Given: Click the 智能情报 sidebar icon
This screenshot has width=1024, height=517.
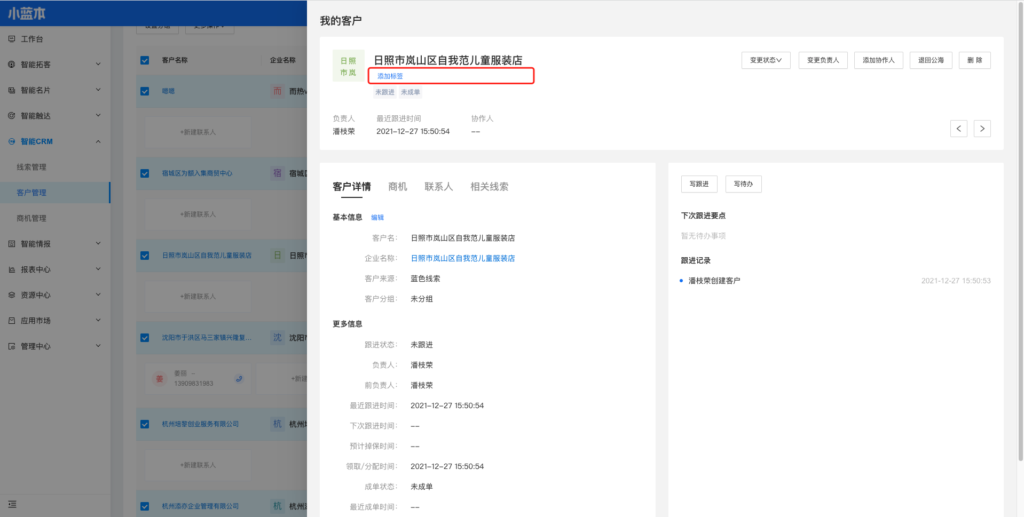Looking at the screenshot, I should (x=12, y=243).
